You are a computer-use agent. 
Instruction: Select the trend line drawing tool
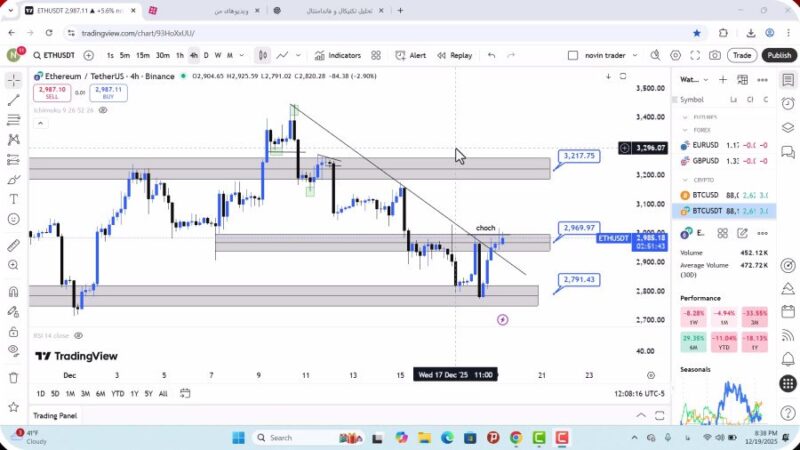pyautogui.click(x=13, y=100)
